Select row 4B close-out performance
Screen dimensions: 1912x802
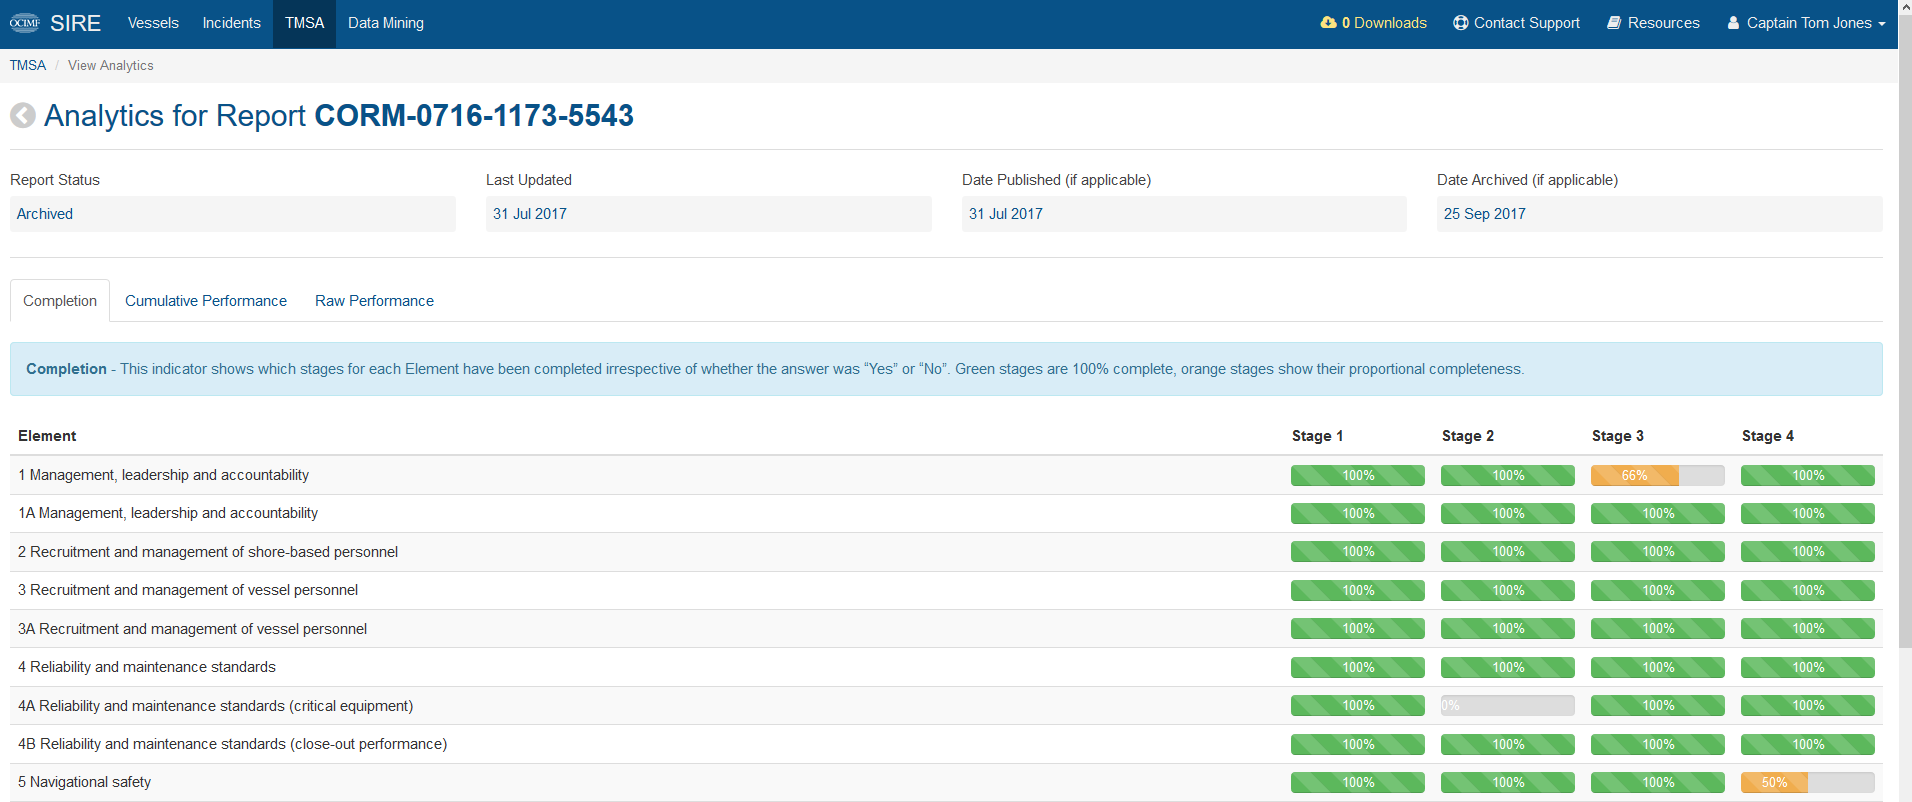946,745
